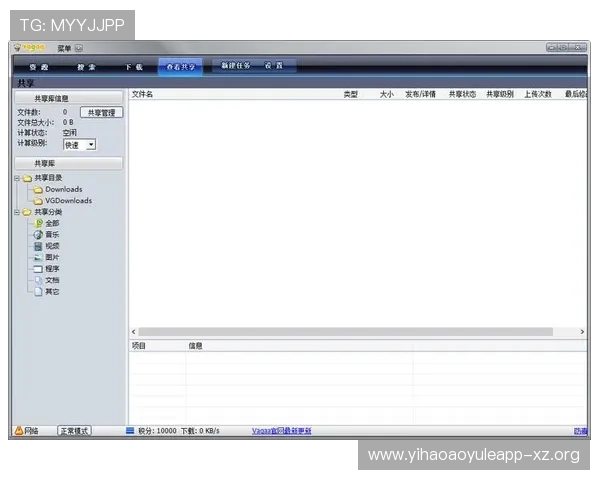Select Downloads in the shared directory tree
Image resolution: width=600 pixels, height=480 pixels.
(64, 189)
